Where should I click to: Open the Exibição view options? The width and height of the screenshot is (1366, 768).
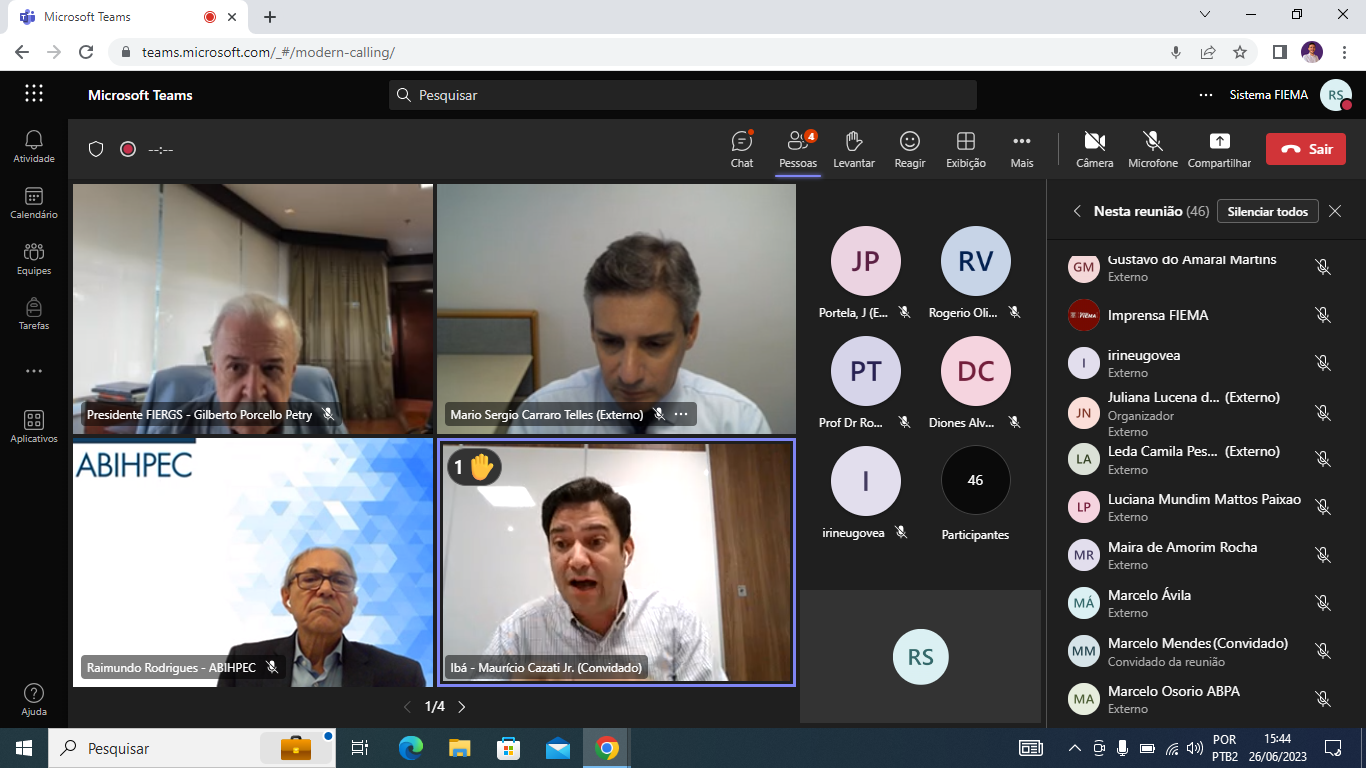tap(966, 149)
